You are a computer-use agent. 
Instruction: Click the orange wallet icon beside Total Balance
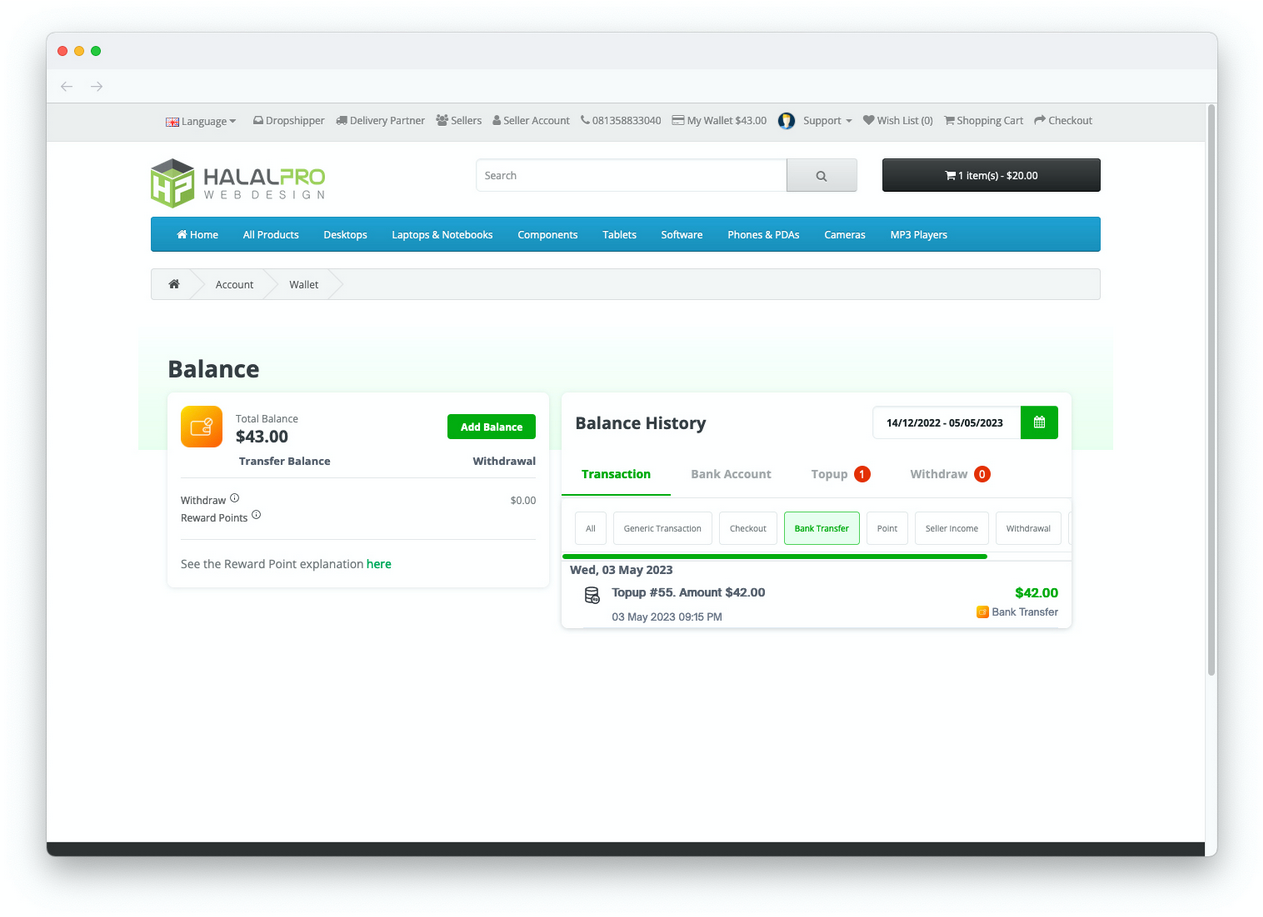click(201, 426)
